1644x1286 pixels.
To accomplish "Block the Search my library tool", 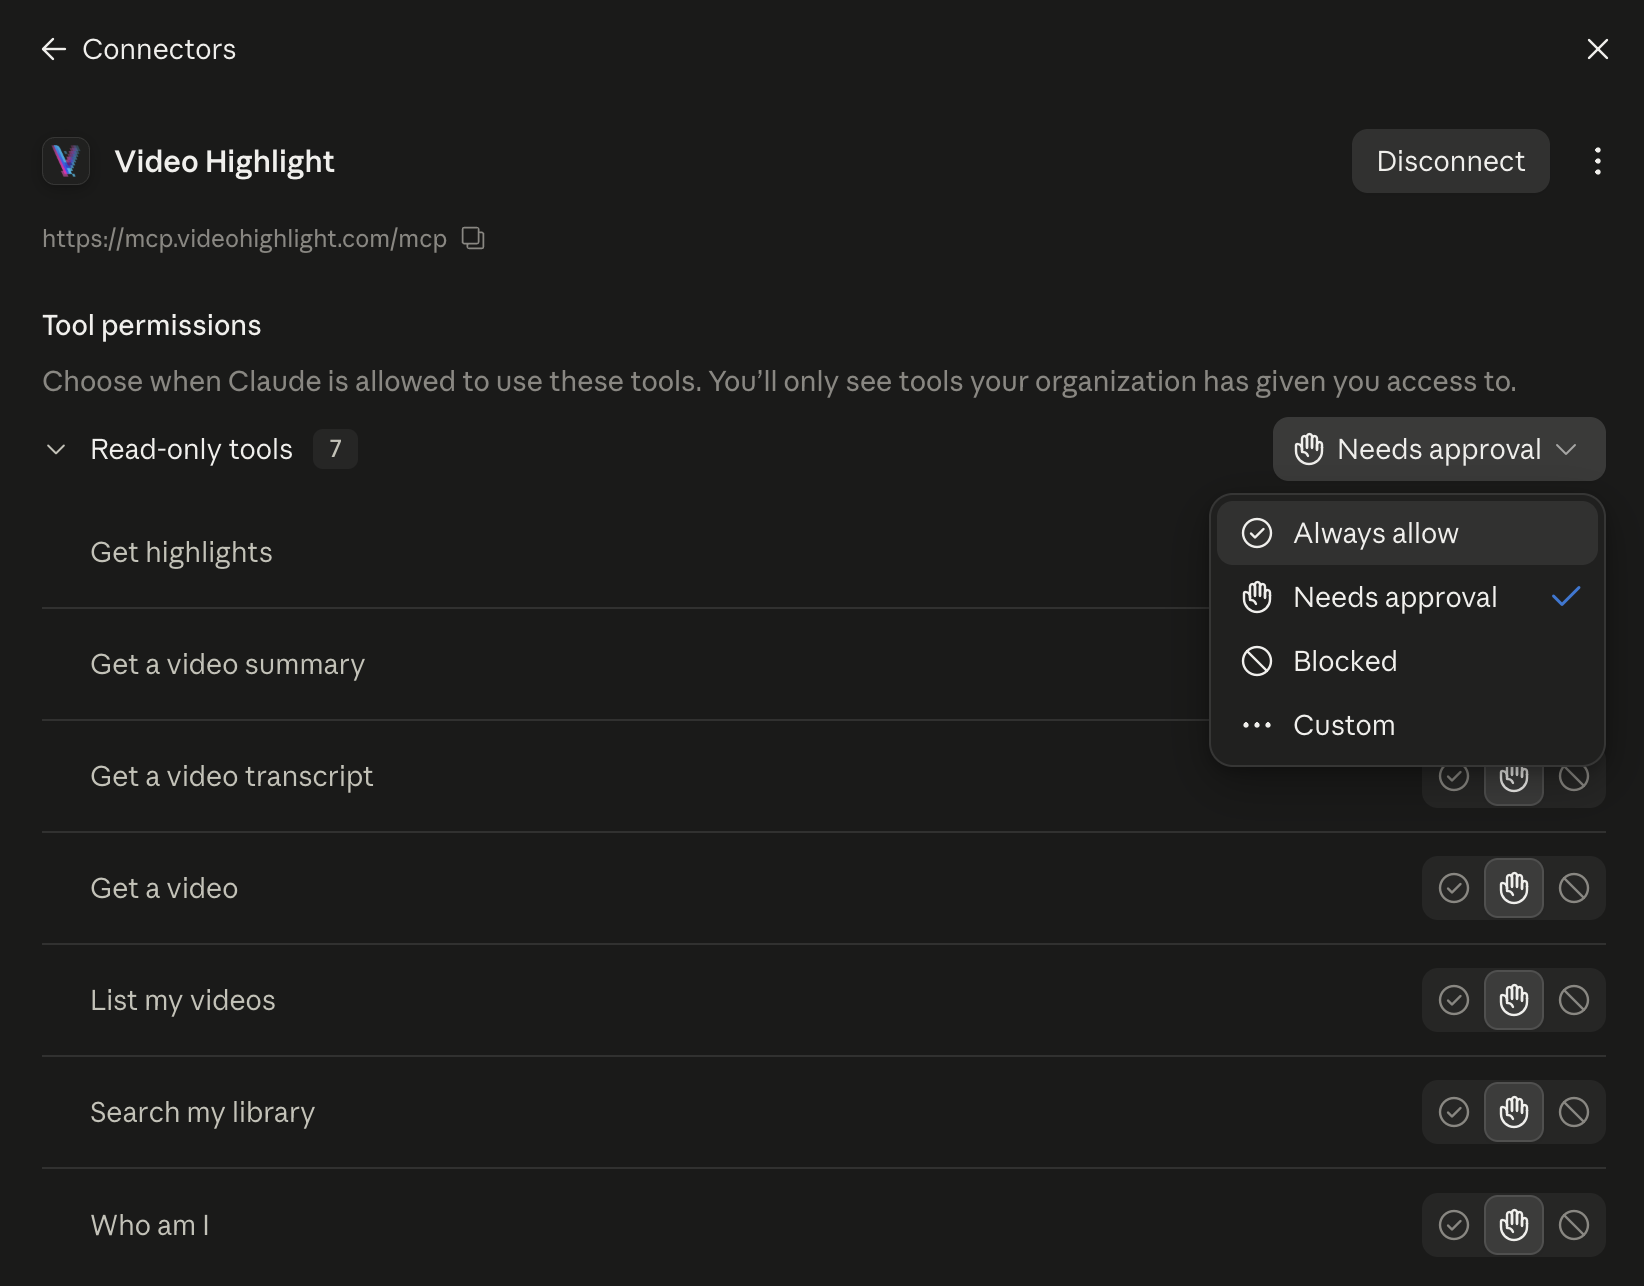I will [x=1573, y=1112].
